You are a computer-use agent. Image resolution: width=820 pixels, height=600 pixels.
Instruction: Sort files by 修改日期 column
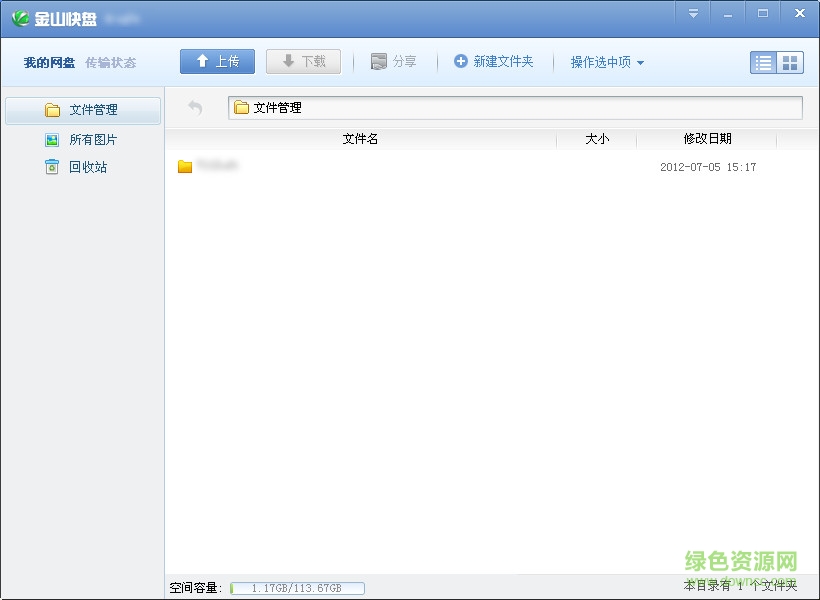[x=707, y=139]
